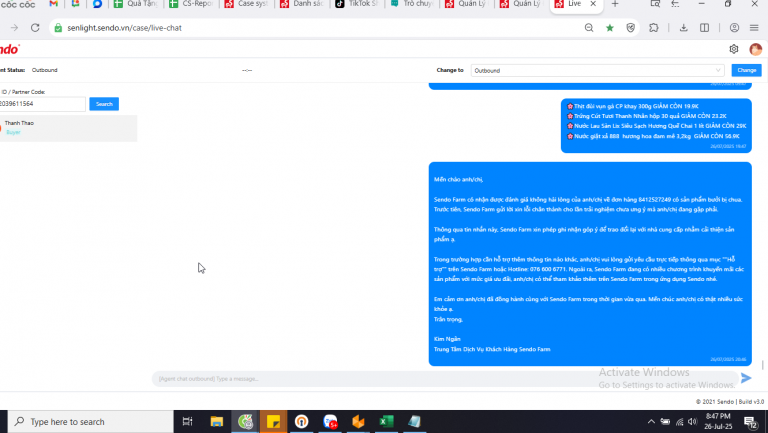Open Zalo from the taskbar

pyautogui.click(x=330, y=422)
